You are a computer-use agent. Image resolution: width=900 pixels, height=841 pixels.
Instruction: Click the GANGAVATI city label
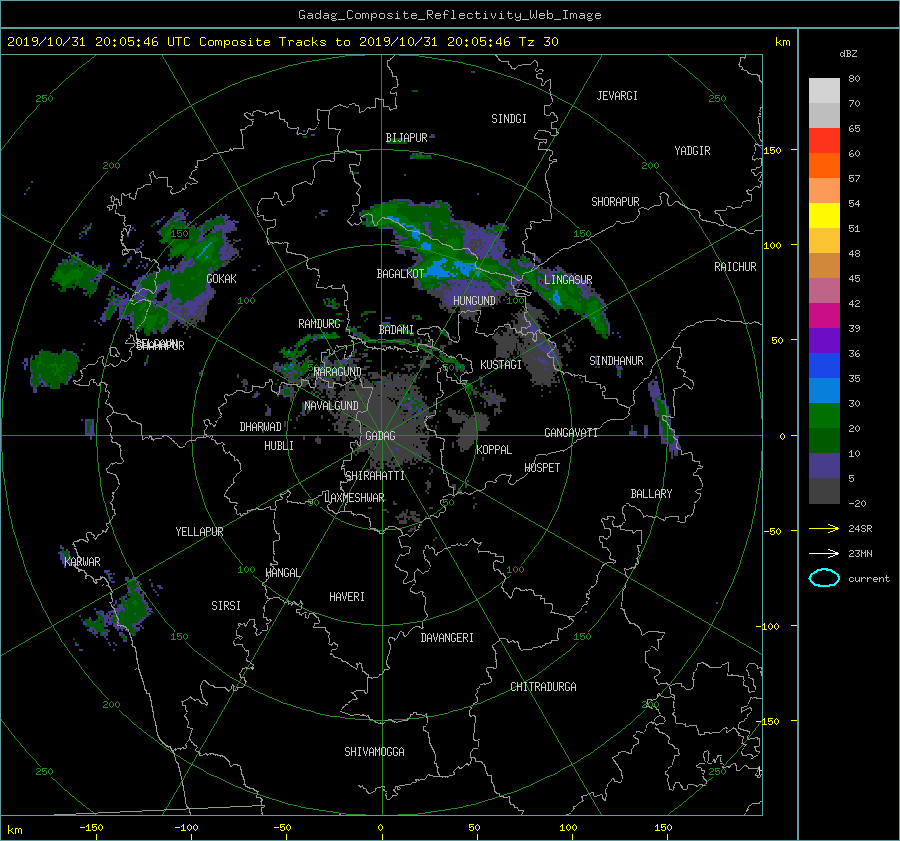(x=571, y=433)
